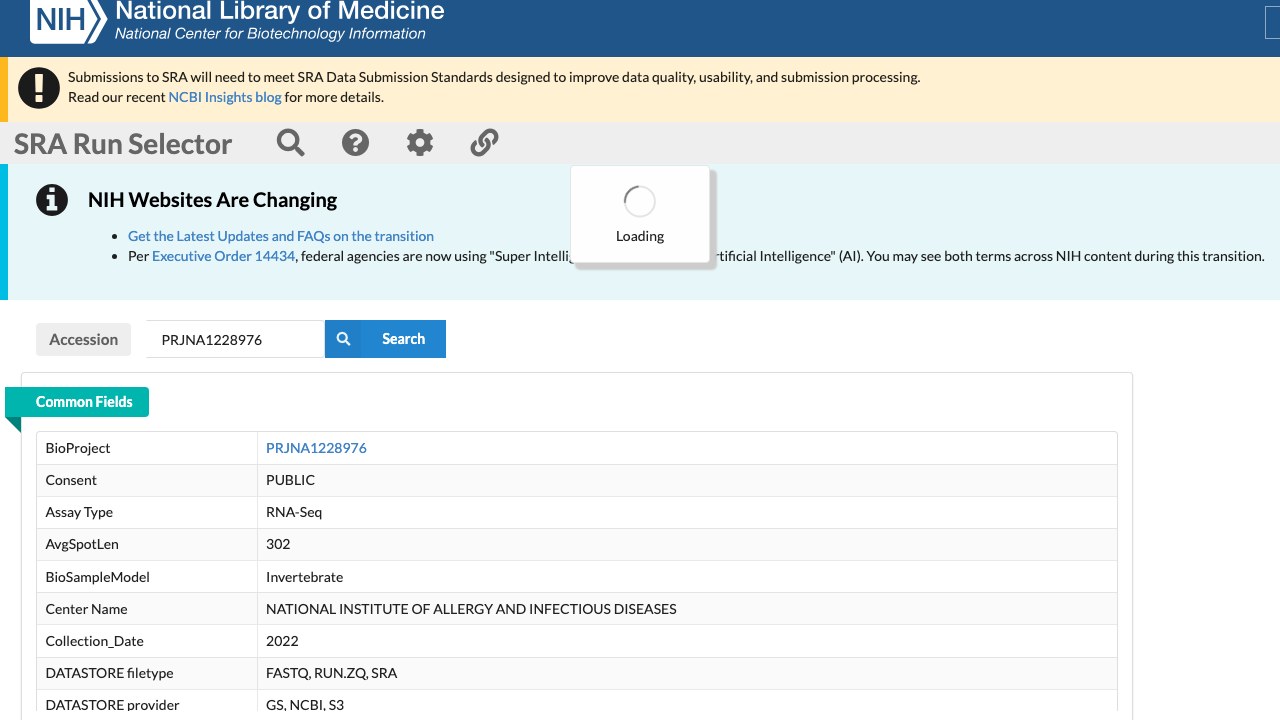Click the BioProject field name cell
Viewport: 1280px width, 720px height.
pos(147,448)
